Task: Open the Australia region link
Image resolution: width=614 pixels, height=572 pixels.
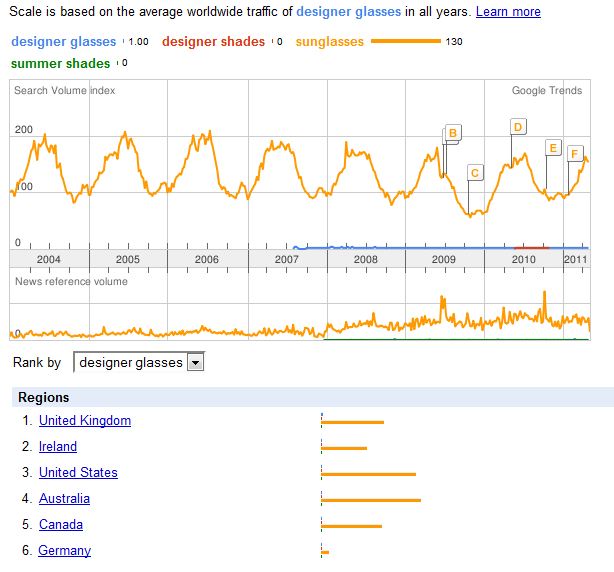Action: point(64,498)
